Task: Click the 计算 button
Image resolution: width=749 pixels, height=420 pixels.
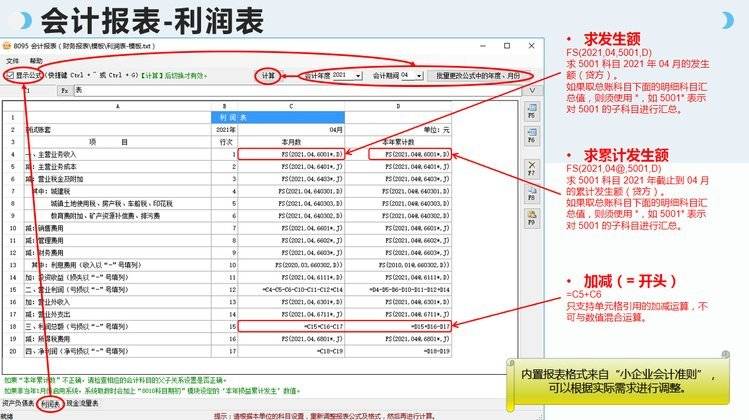Action: point(267,75)
